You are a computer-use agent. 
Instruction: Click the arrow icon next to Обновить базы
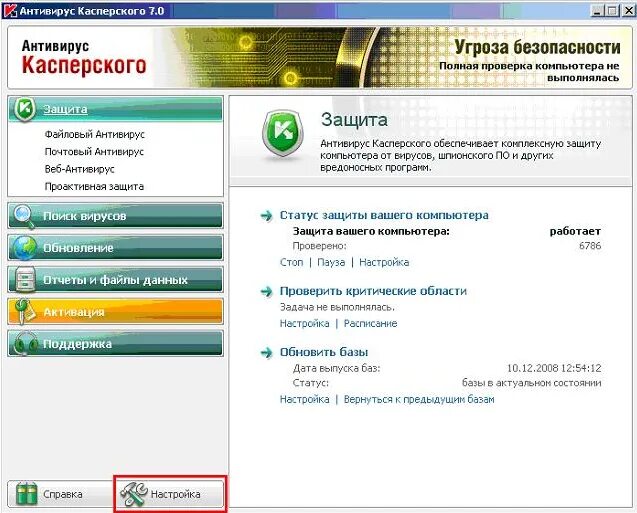click(x=266, y=352)
